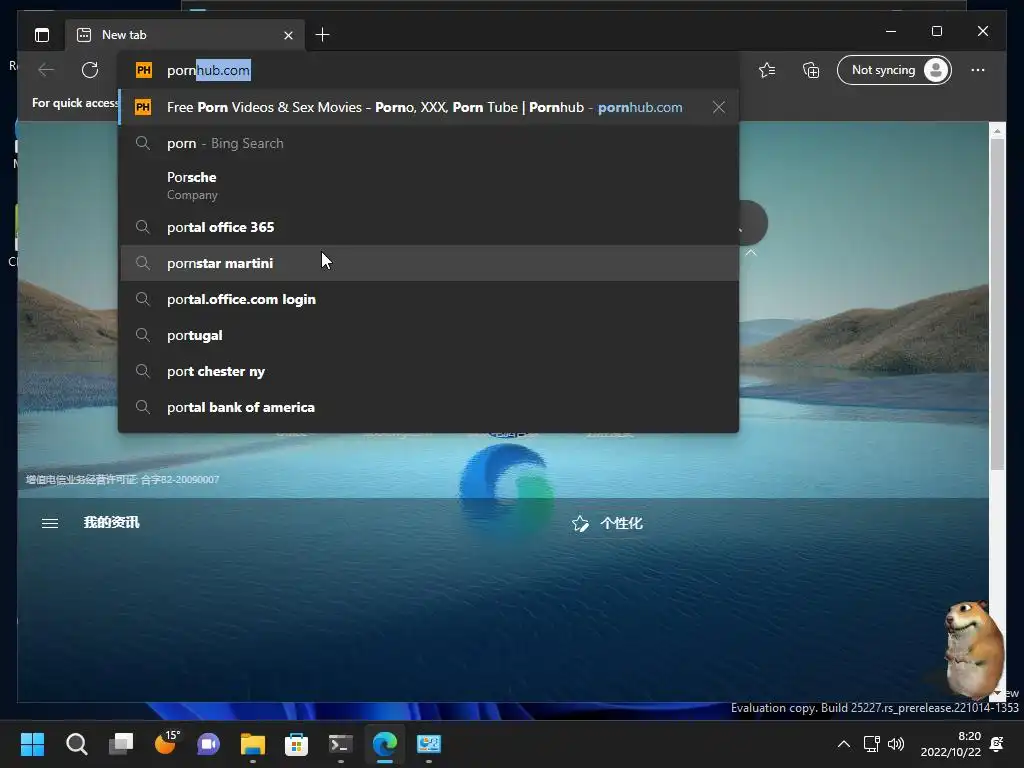
Task: Open the Collections icon
Action: point(811,70)
